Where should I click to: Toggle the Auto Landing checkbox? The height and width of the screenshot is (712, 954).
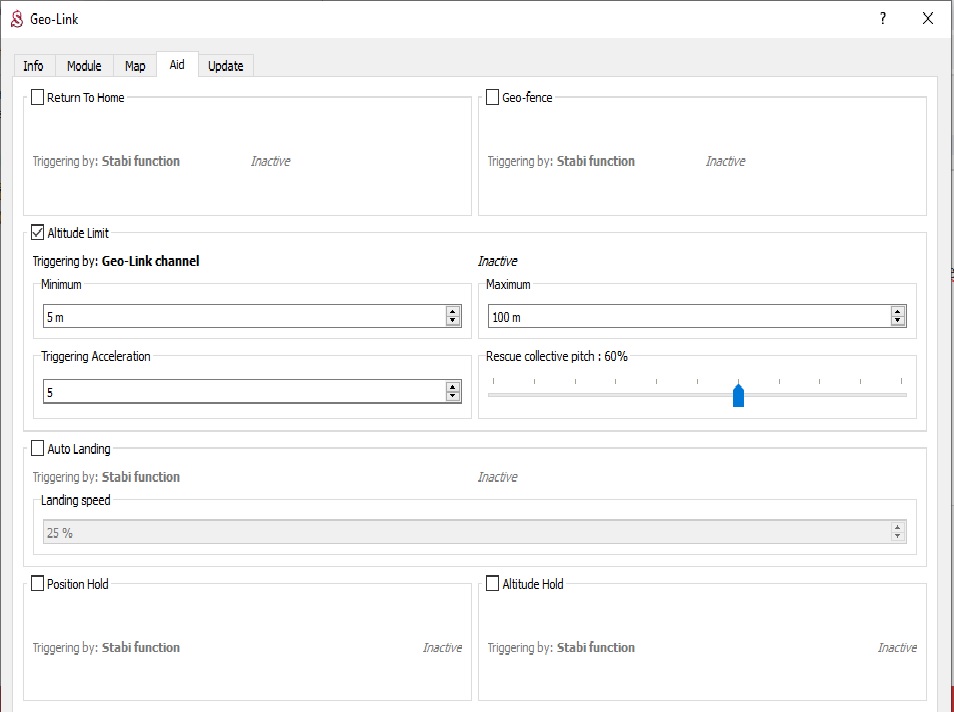click(38, 449)
